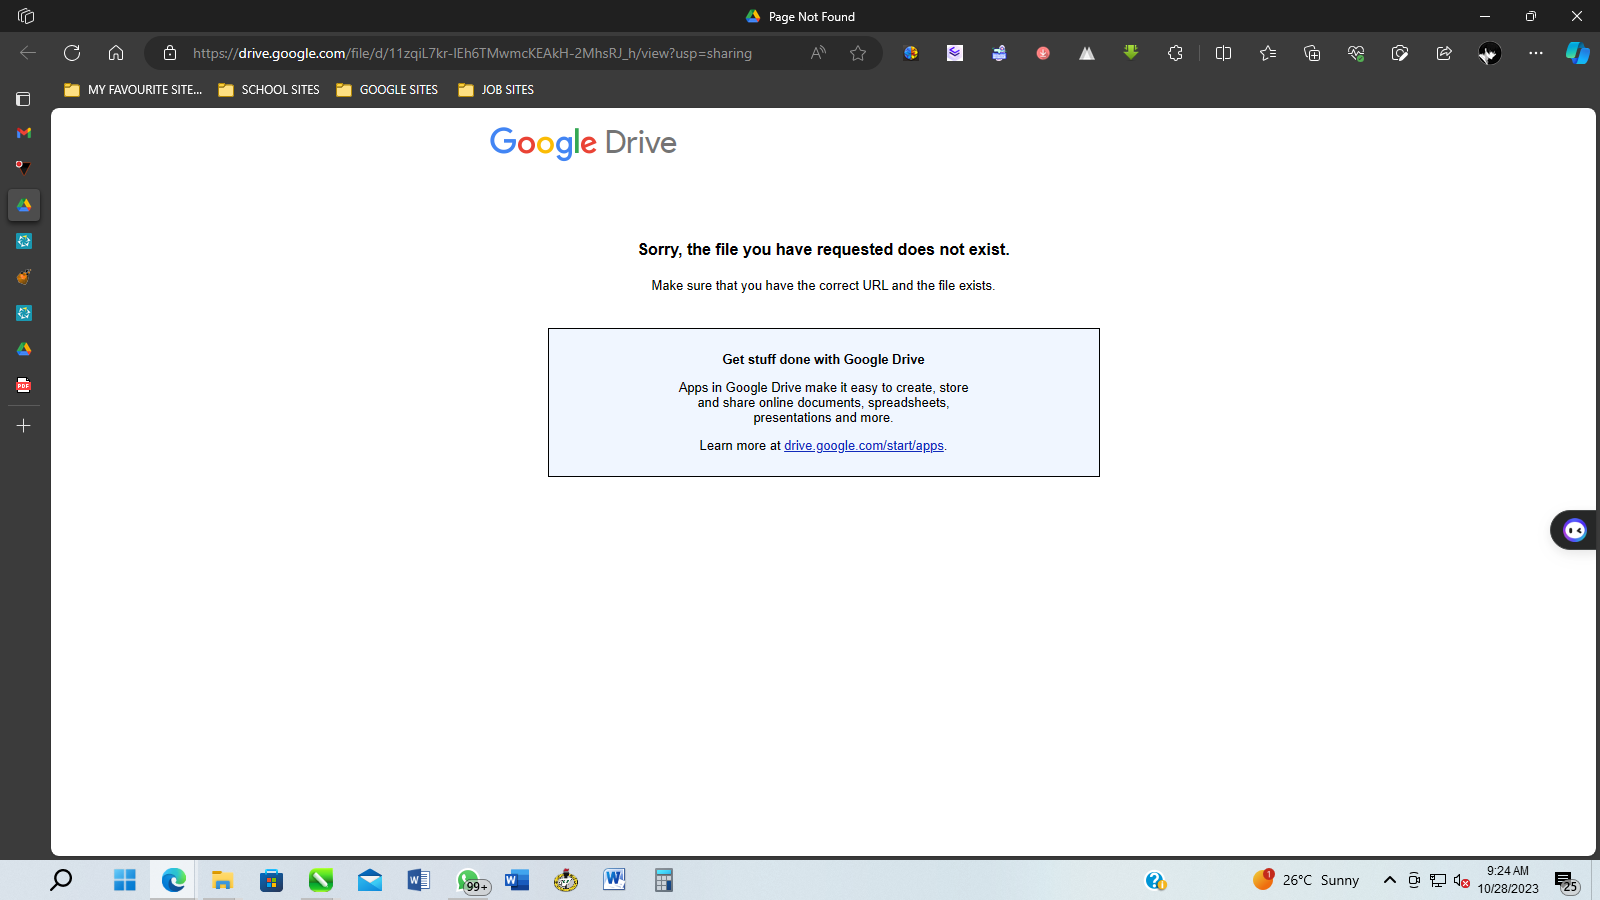
Task: Open the GOOGLE SITES bookmarks folder
Action: (387, 90)
